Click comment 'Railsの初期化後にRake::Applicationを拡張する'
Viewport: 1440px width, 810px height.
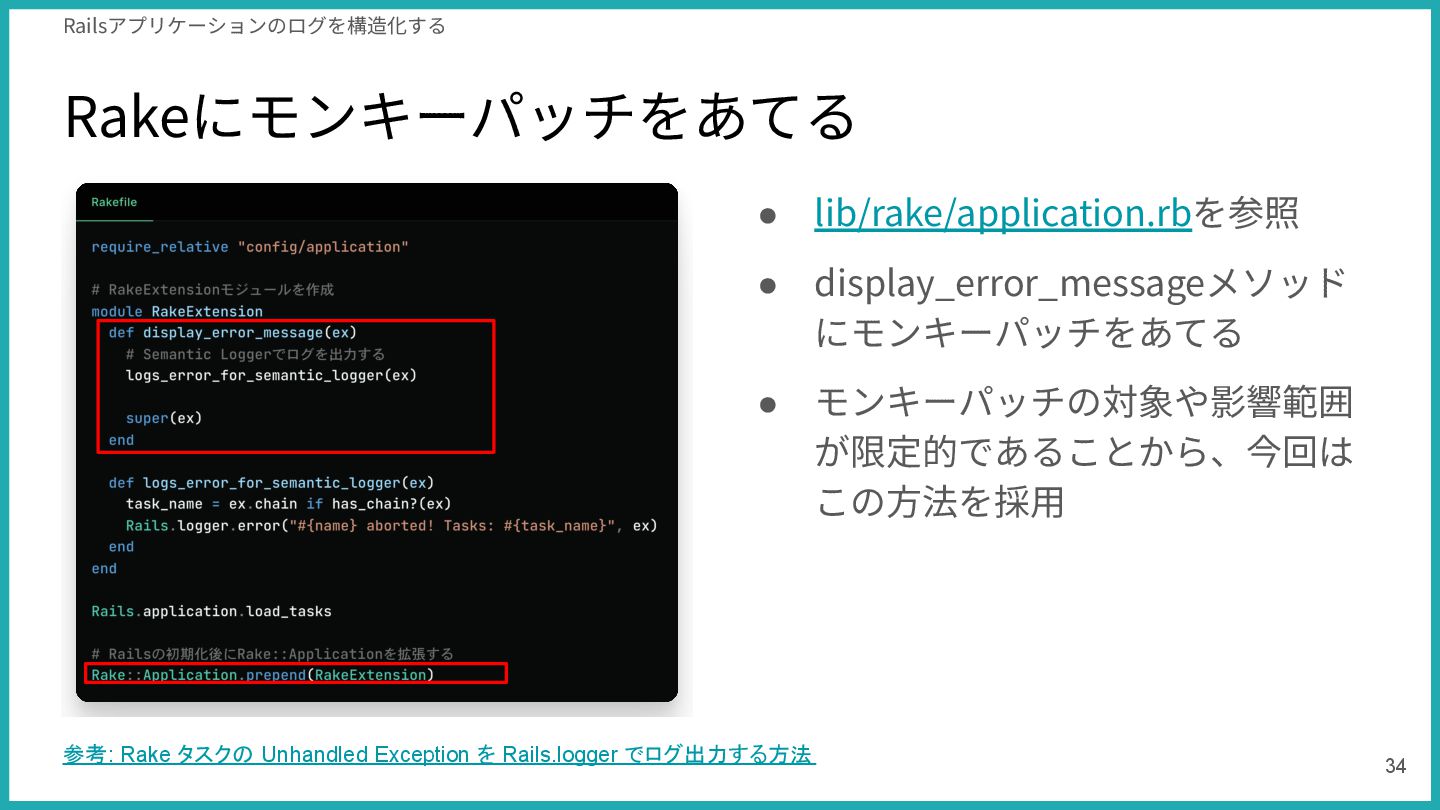(x=272, y=654)
